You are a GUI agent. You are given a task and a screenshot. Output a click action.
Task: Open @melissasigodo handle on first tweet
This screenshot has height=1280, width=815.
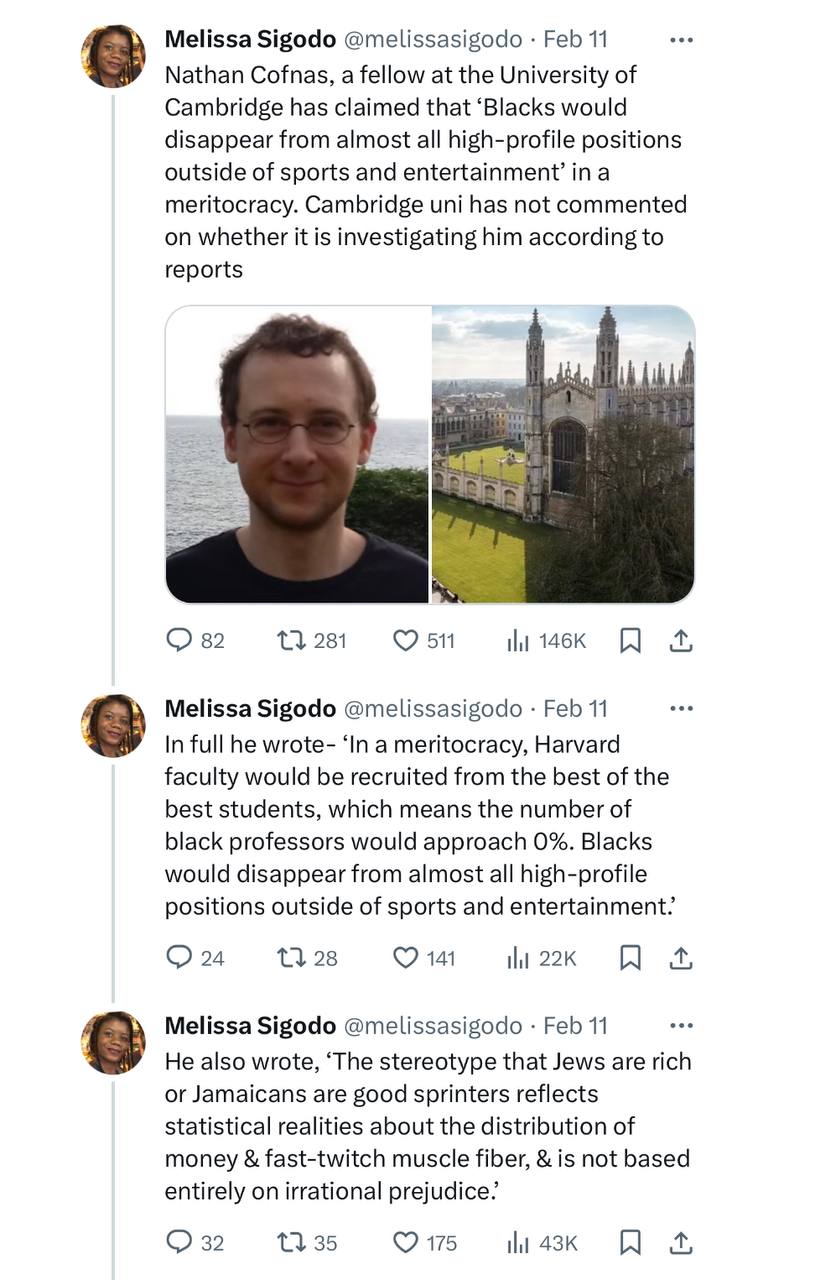pyautogui.click(x=432, y=39)
